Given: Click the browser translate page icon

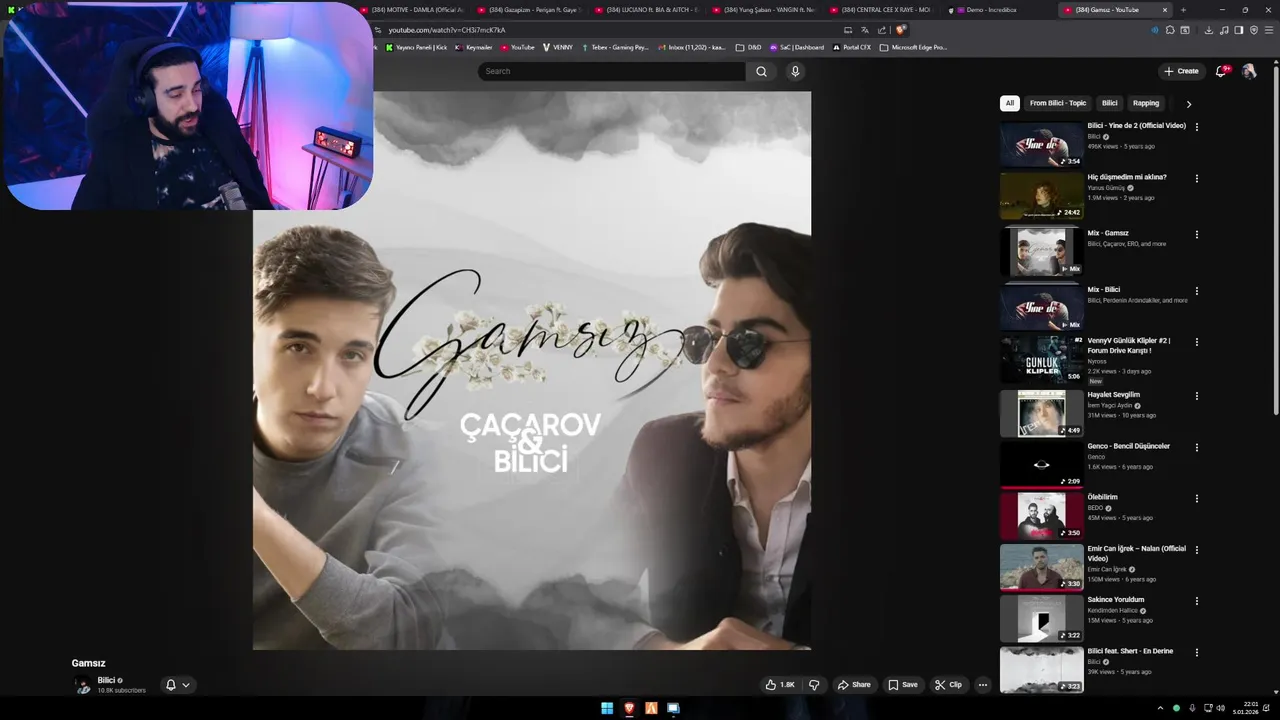Looking at the screenshot, I should tap(865, 30).
